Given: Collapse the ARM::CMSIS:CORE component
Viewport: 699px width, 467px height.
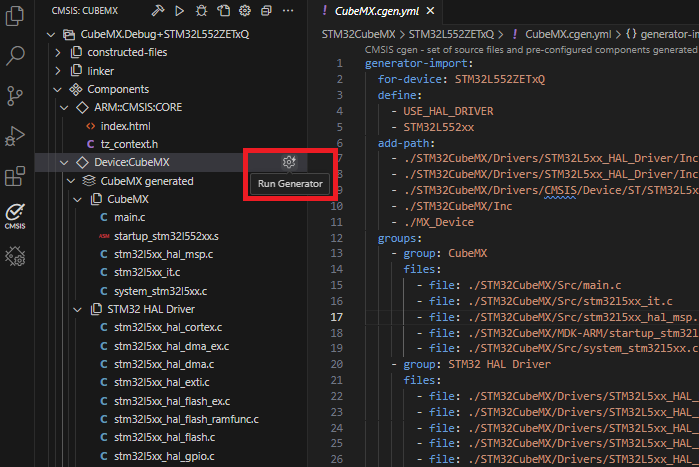Looking at the screenshot, I should (x=66, y=107).
